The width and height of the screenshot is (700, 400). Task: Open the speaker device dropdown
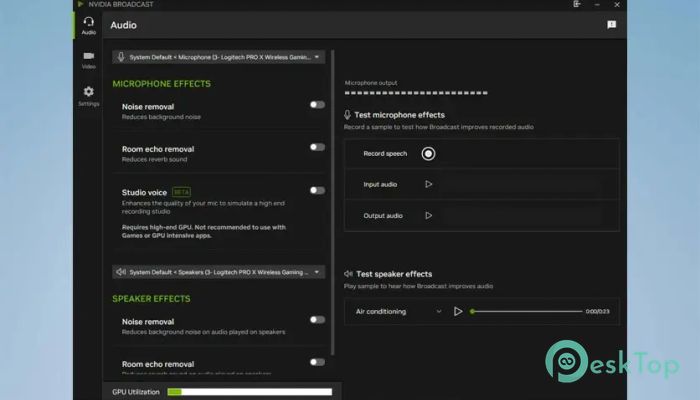218,272
